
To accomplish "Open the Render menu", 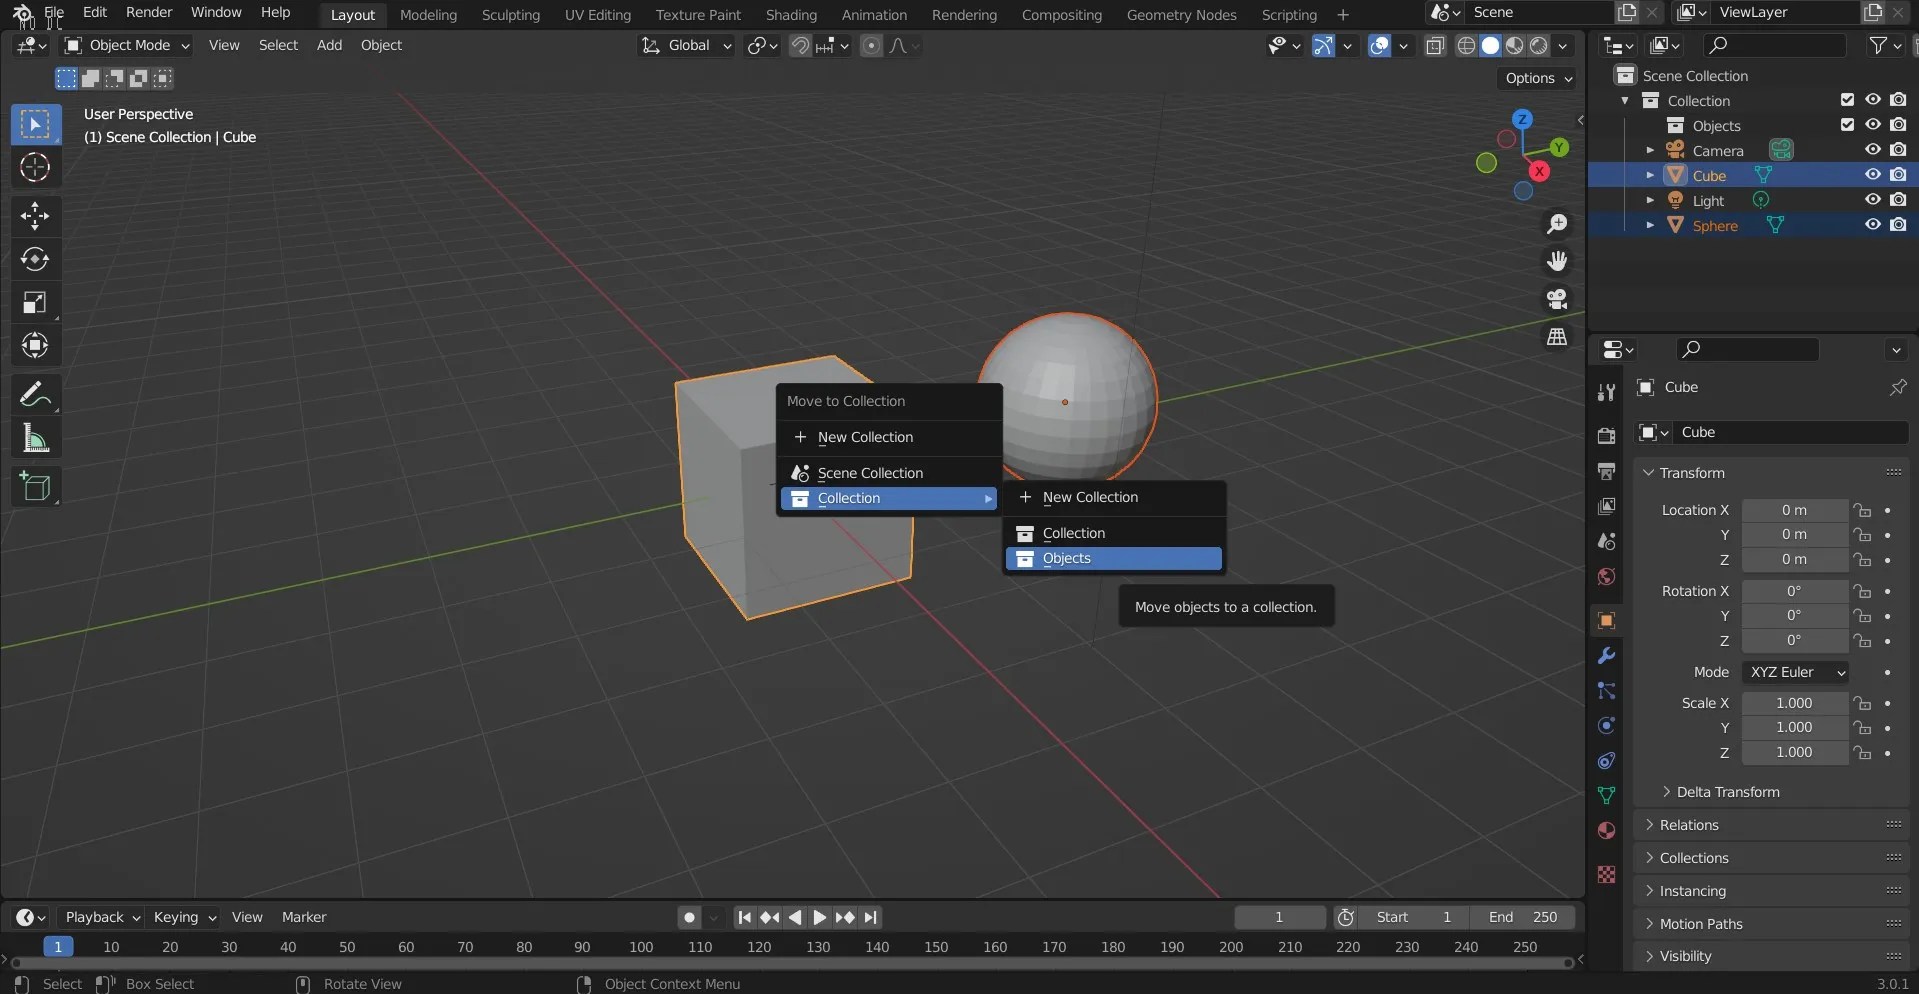I will (x=149, y=12).
